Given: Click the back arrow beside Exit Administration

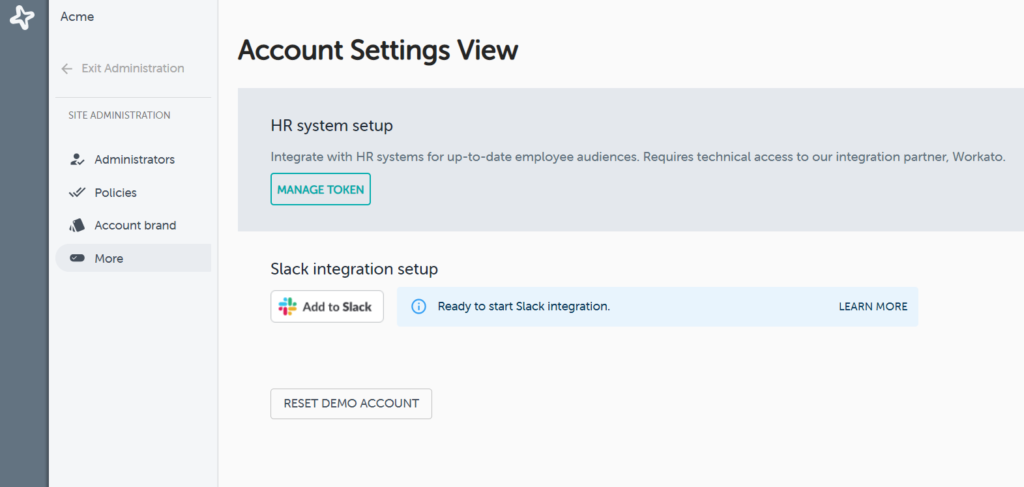Looking at the screenshot, I should point(67,69).
